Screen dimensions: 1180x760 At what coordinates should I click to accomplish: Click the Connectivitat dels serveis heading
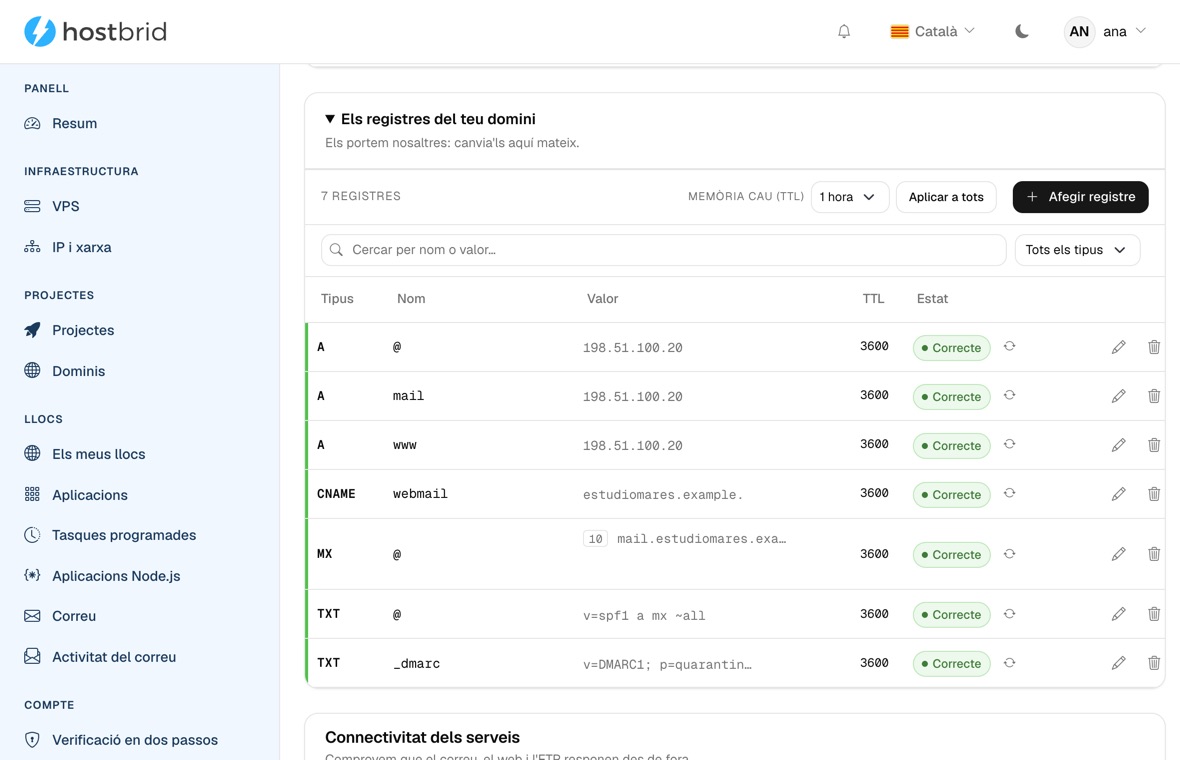(422, 737)
